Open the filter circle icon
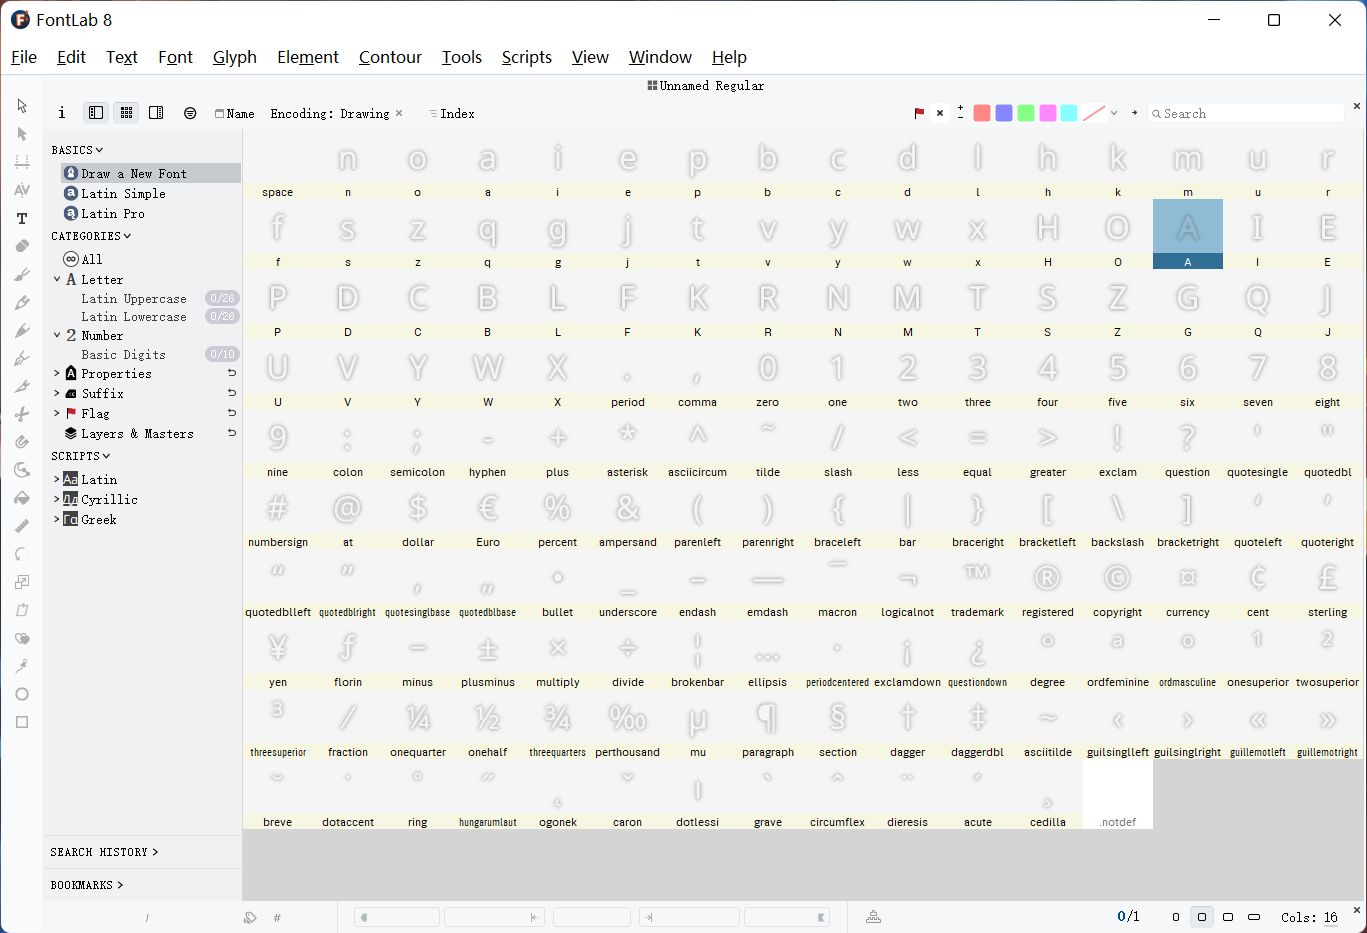Screen dimensions: 1367x933 pos(190,113)
